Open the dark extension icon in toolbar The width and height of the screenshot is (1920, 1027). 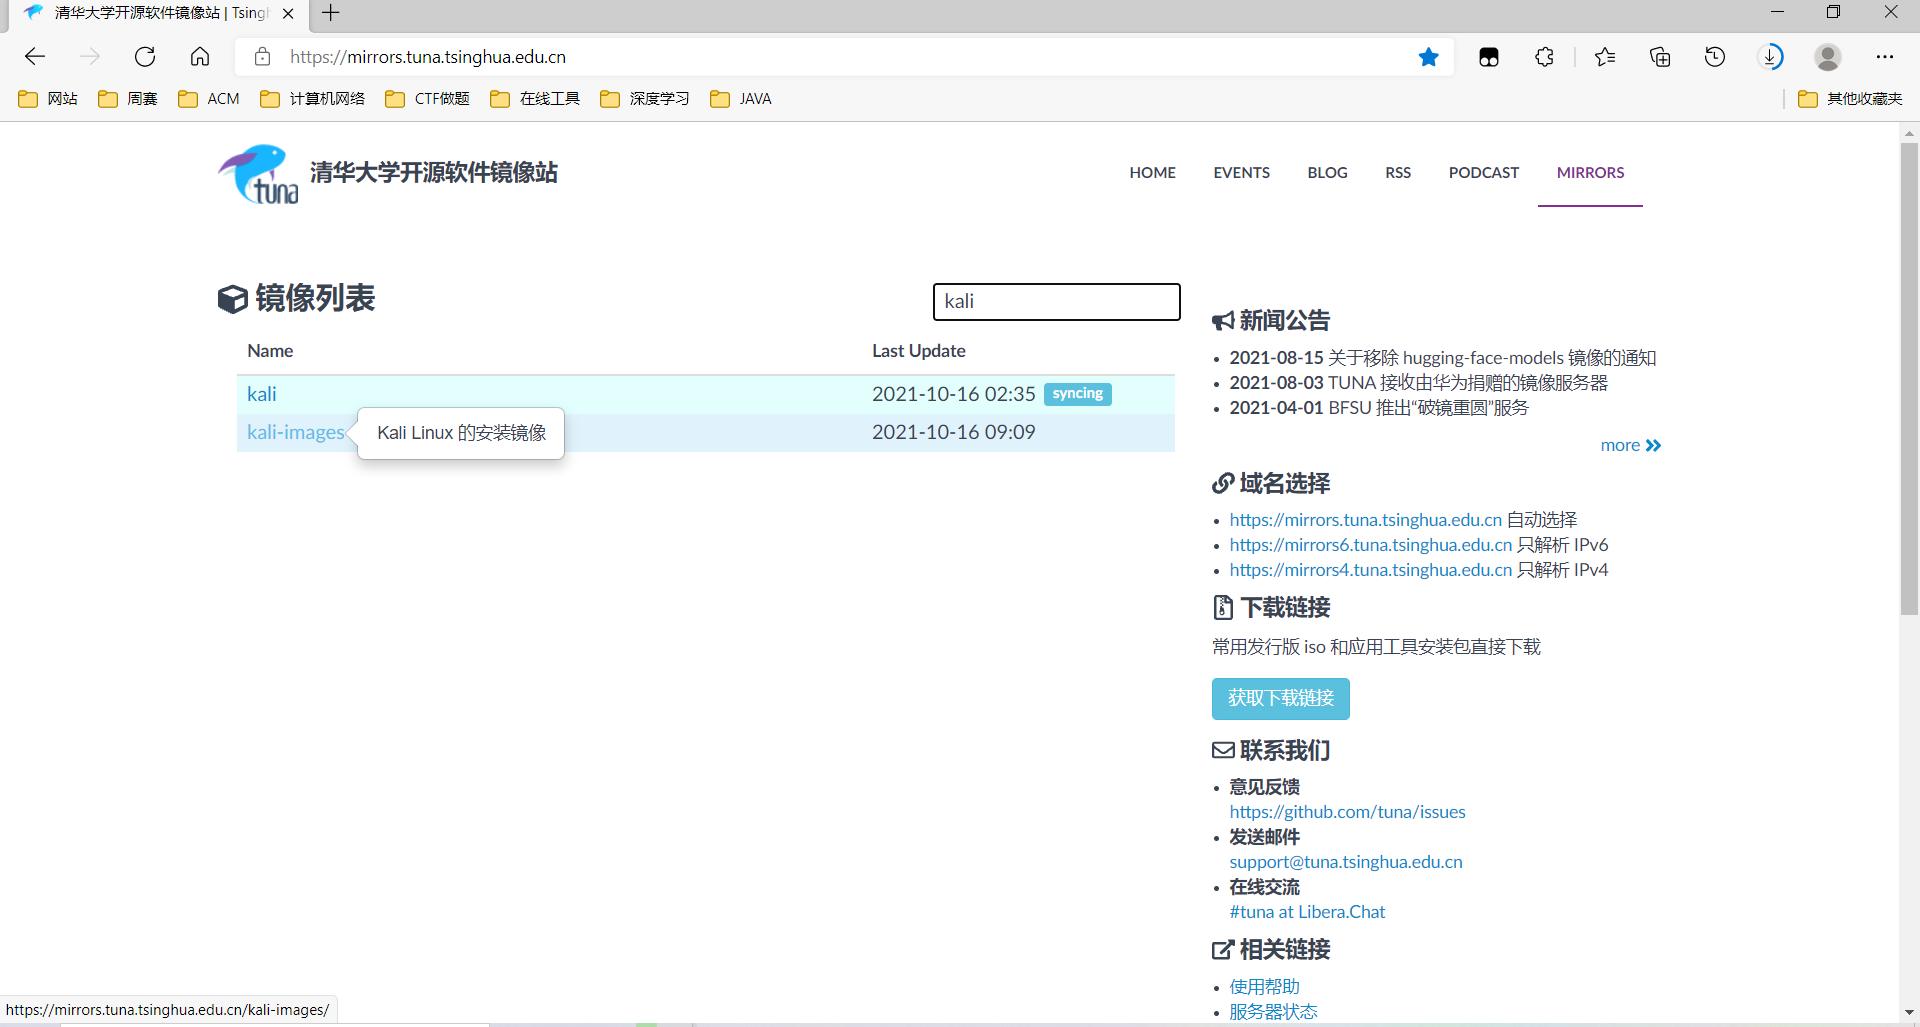(1489, 57)
